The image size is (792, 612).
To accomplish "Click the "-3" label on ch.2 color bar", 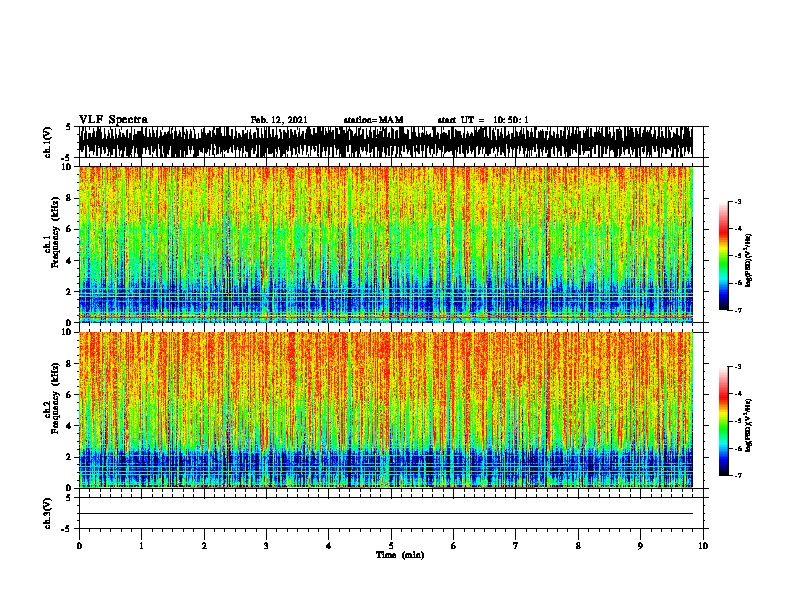I will [x=737, y=367].
